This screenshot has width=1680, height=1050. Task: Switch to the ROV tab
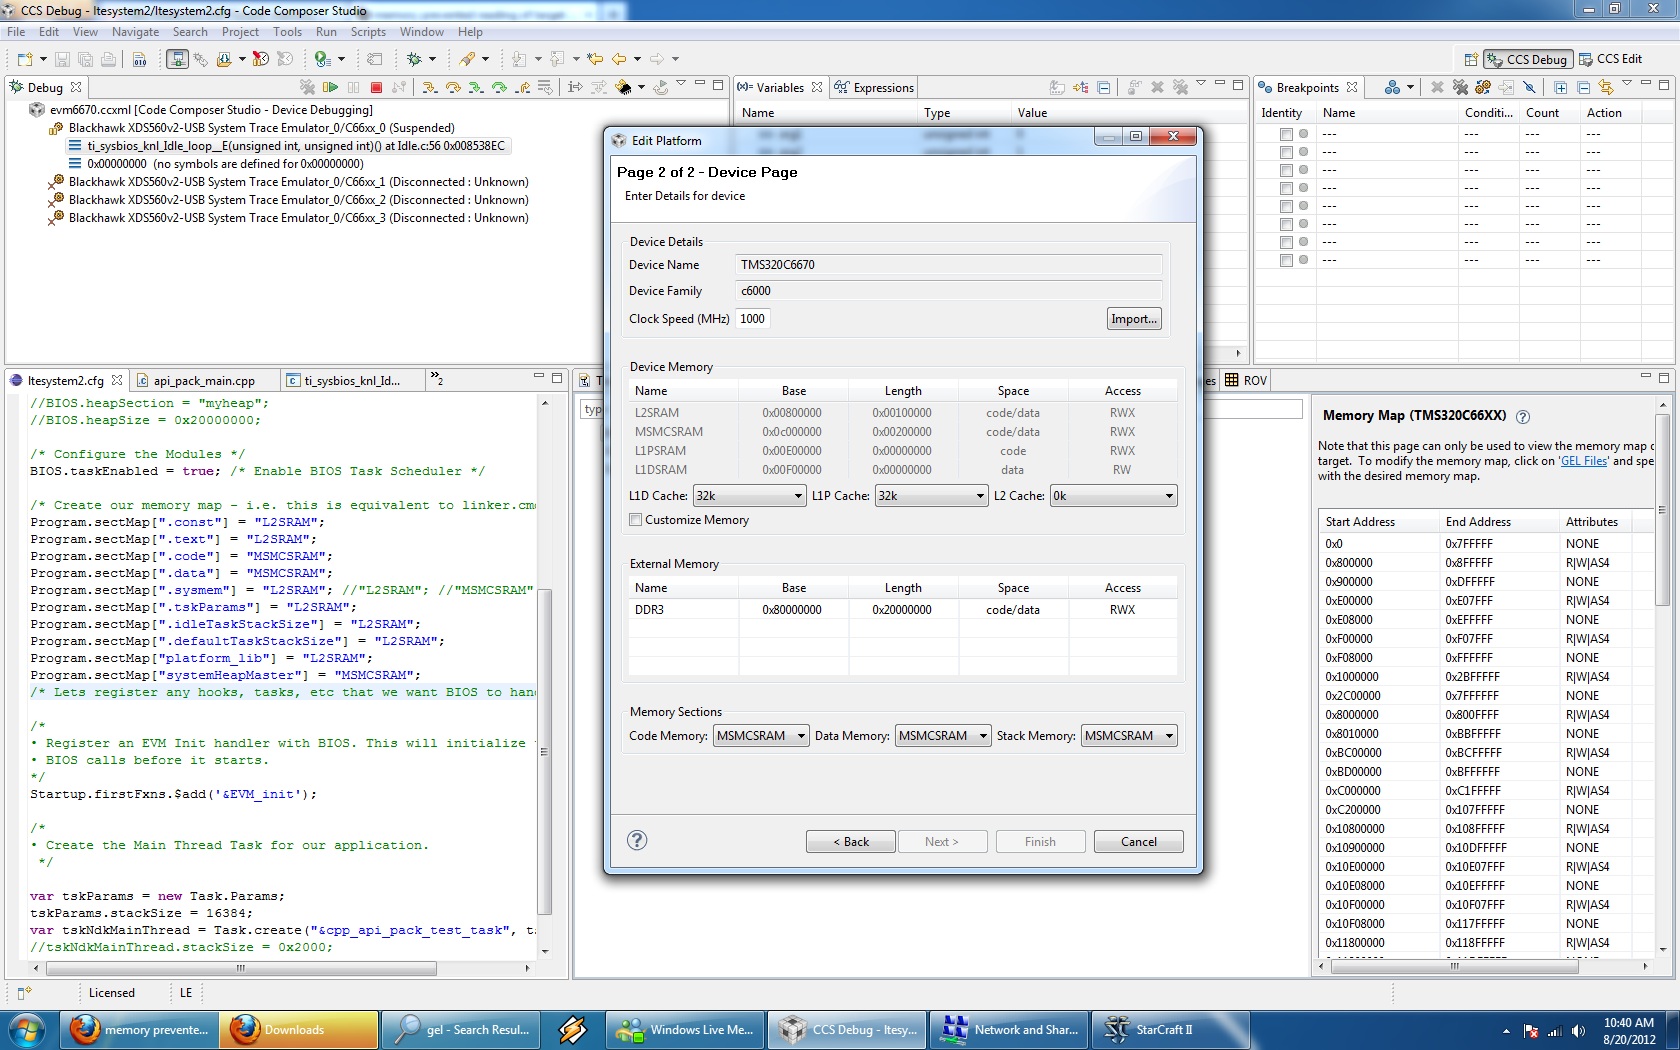[x=1246, y=380]
